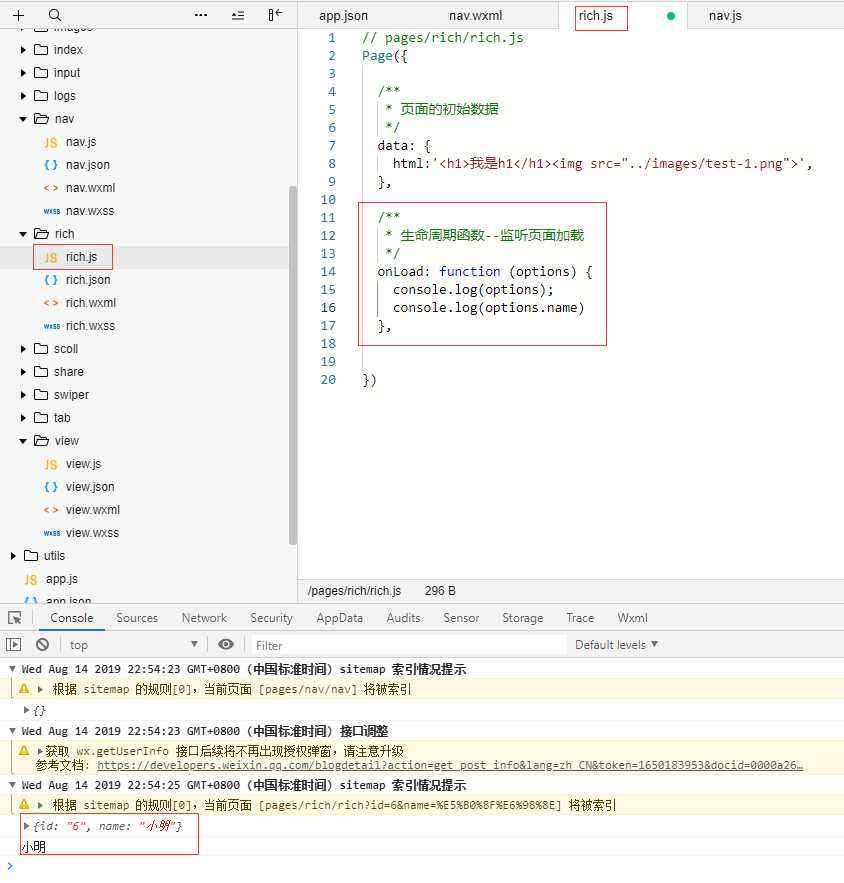Screen dimensions: 844x883
Task: Expand the wx.getUserInfo warning message
Action: click(40, 751)
